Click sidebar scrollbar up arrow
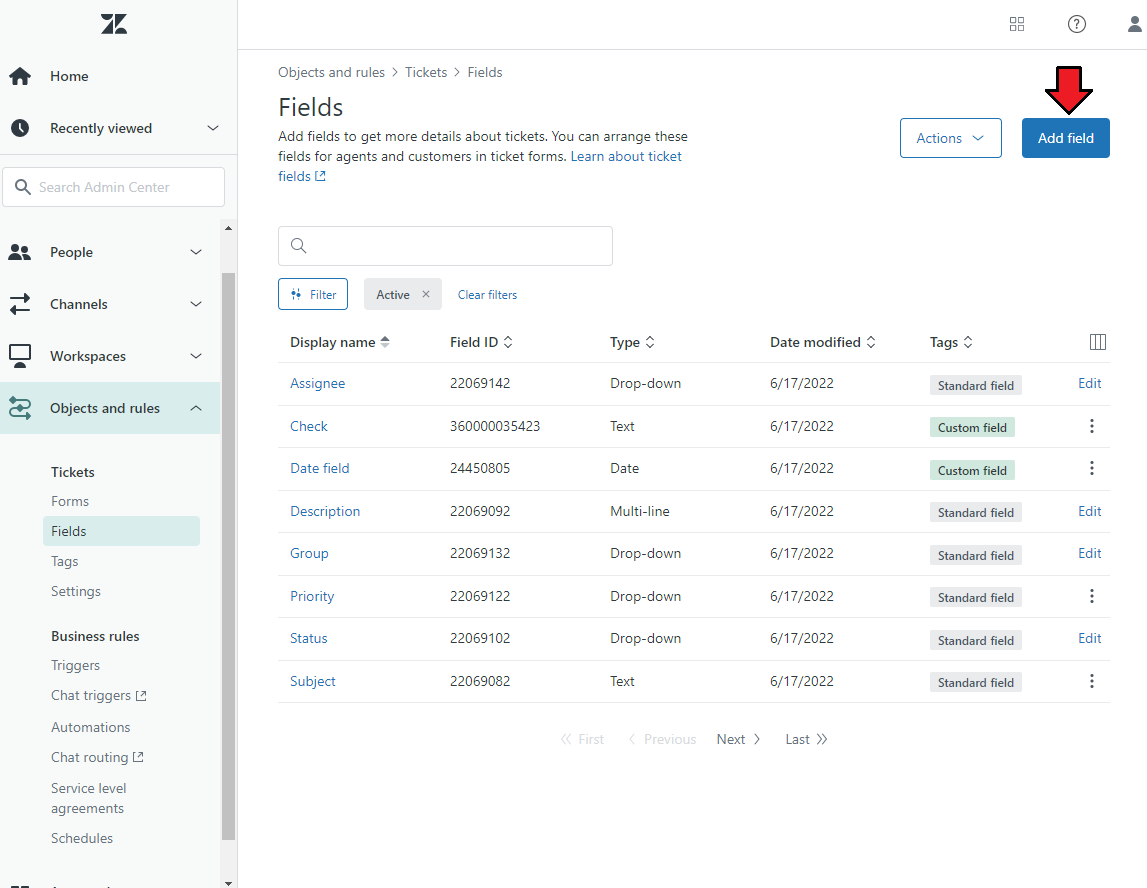 tap(228, 228)
